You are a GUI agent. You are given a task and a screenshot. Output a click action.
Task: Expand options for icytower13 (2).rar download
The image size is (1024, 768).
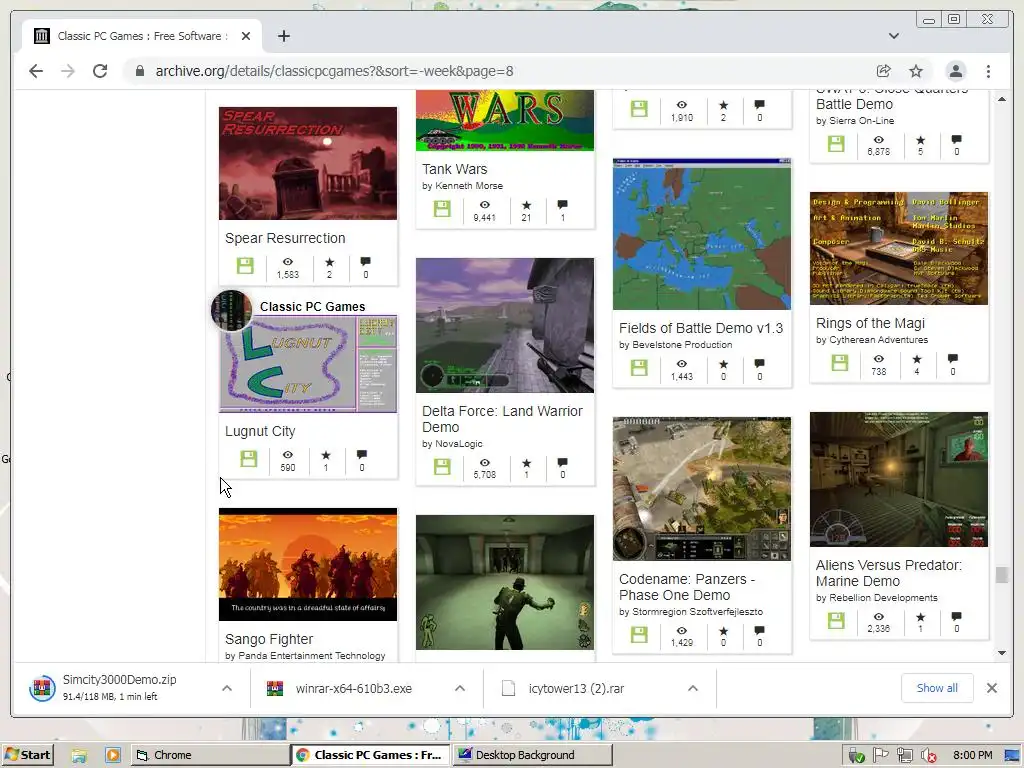[x=693, y=688]
